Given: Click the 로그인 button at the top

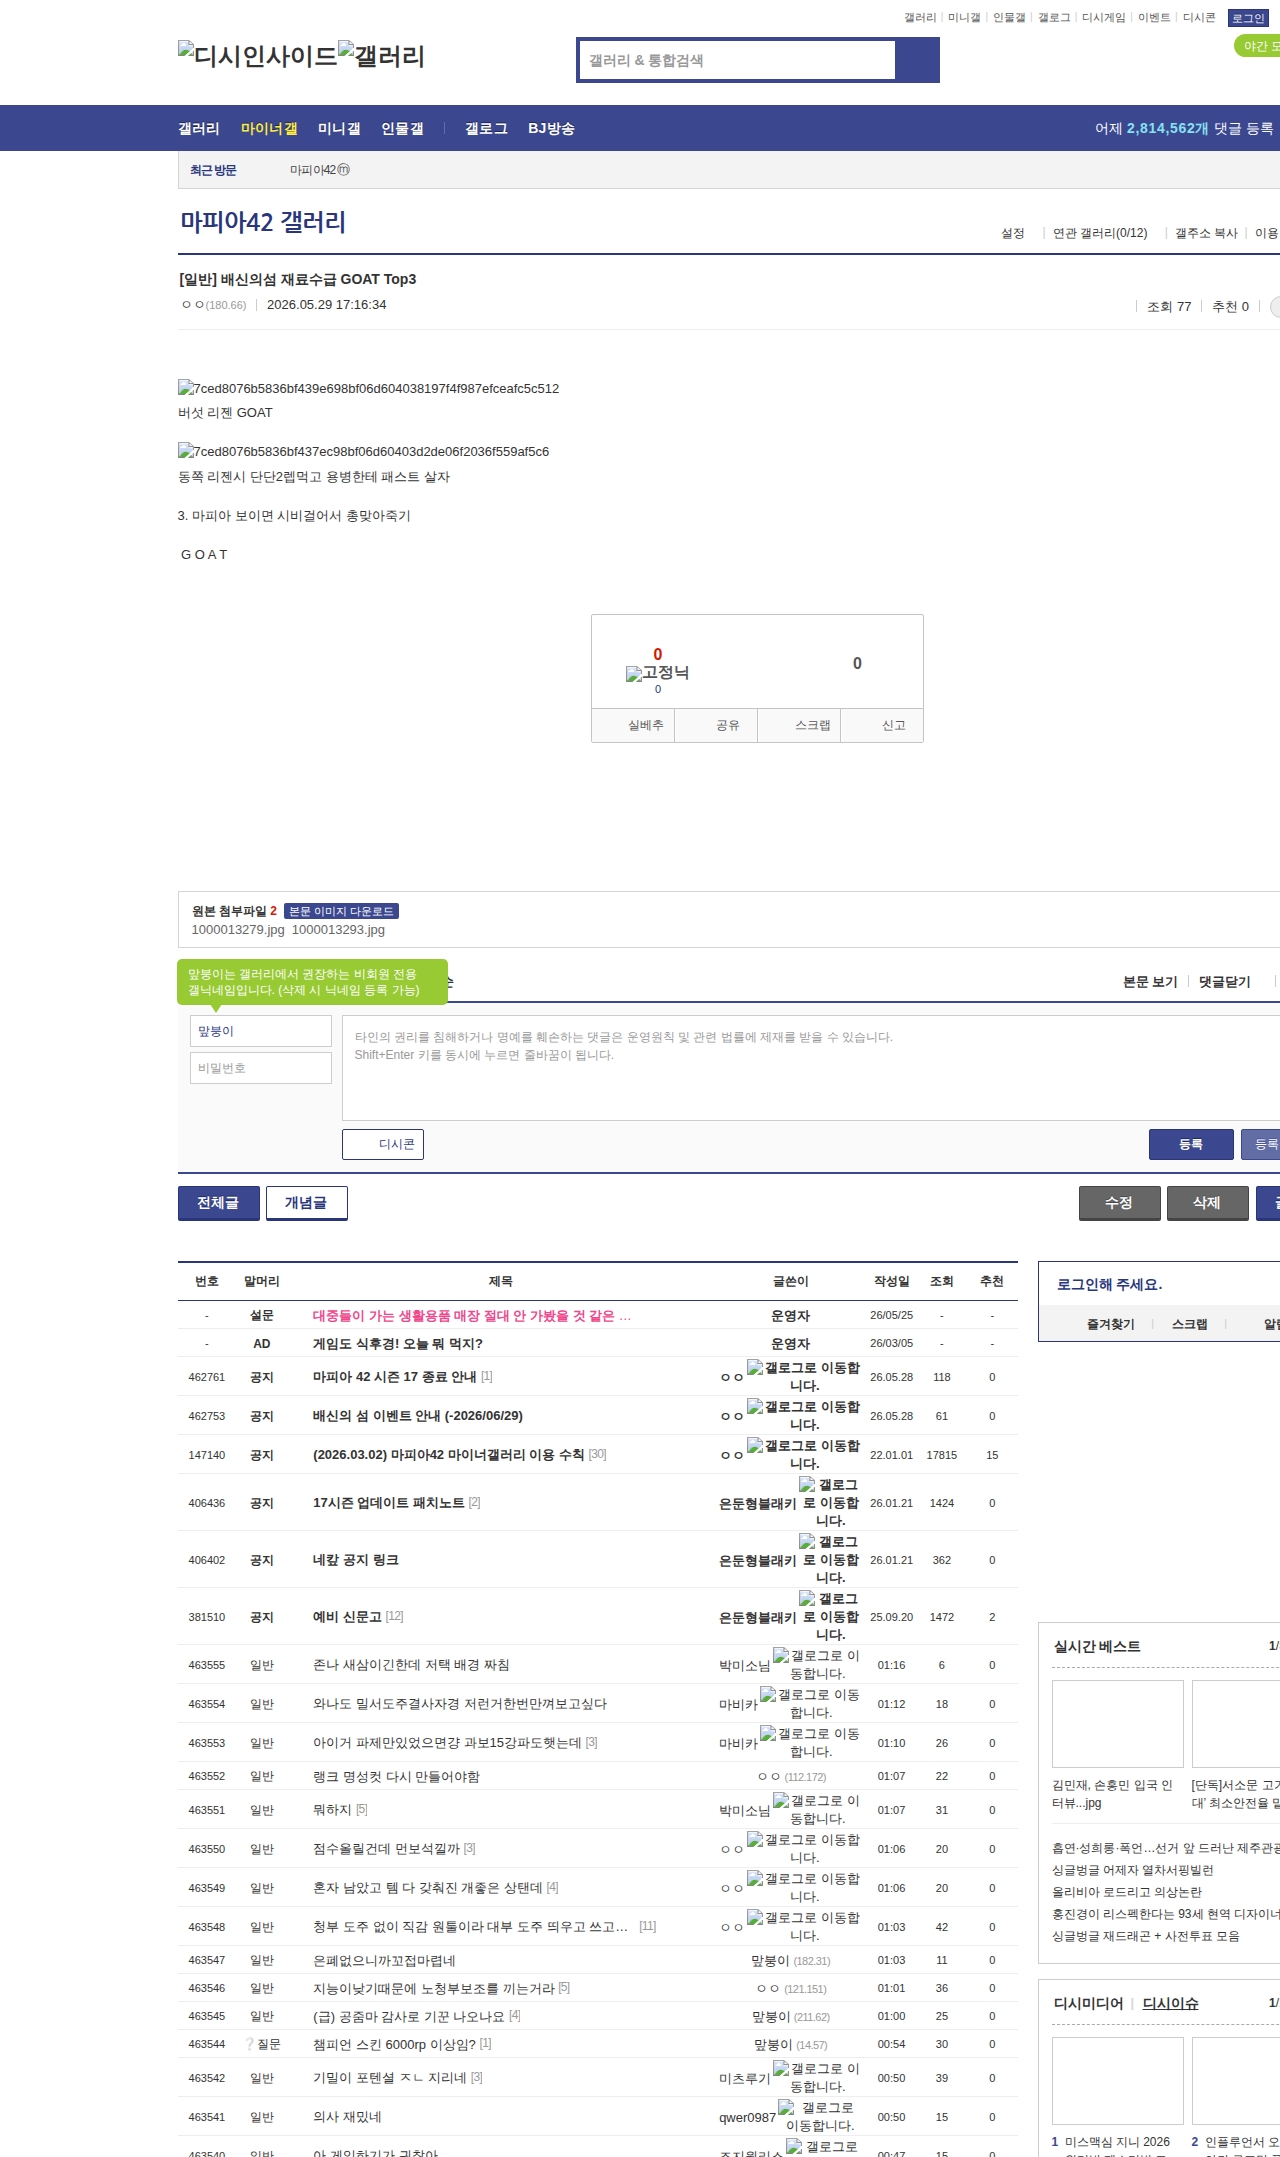Looking at the screenshot, I should pyautogui.click(x=1248, y=18).
